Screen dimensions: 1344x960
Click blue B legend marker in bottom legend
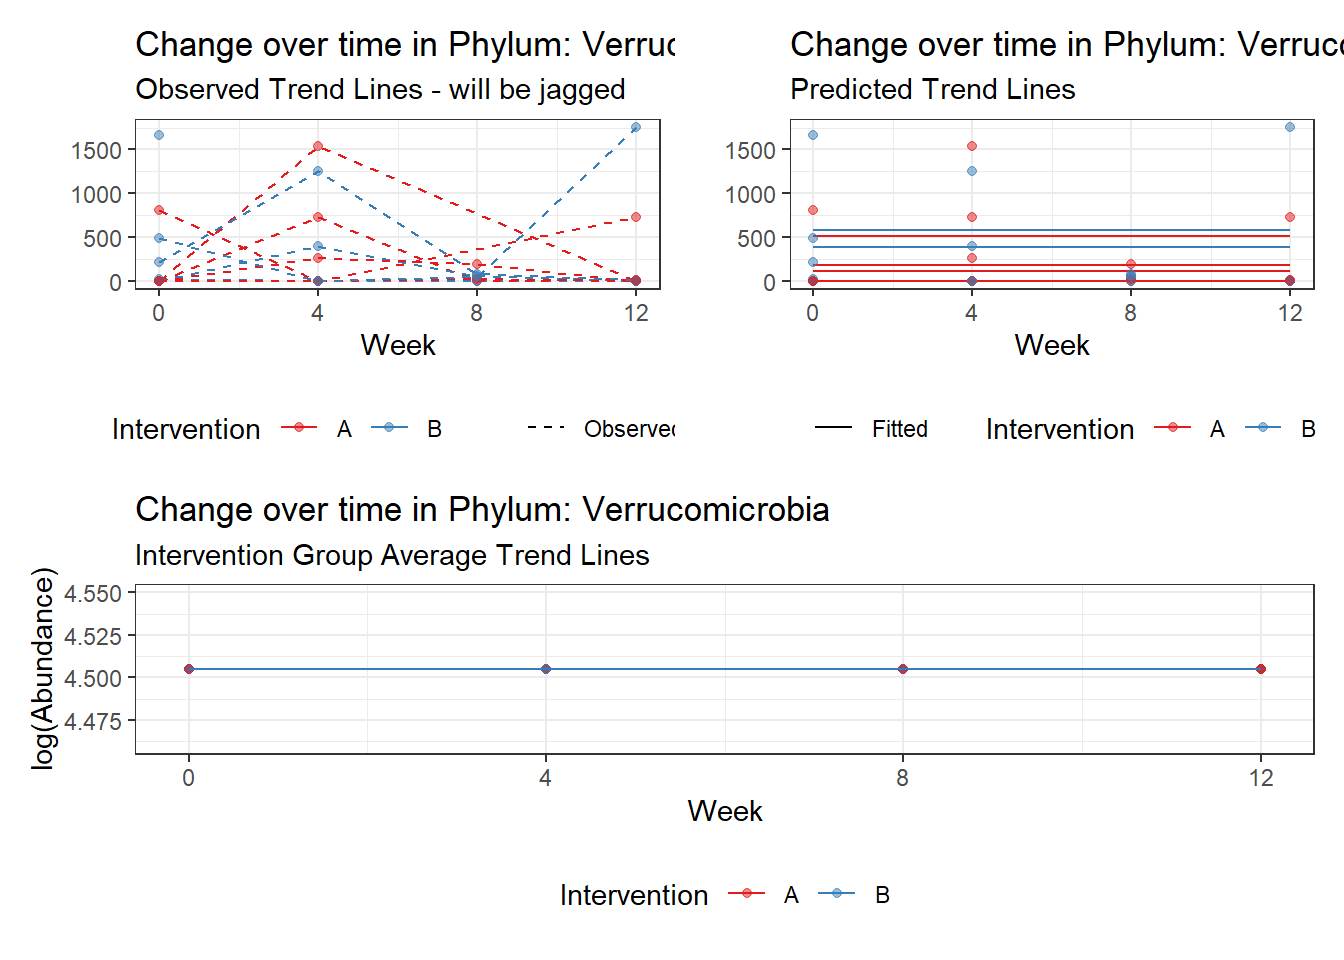pos(837,894)
